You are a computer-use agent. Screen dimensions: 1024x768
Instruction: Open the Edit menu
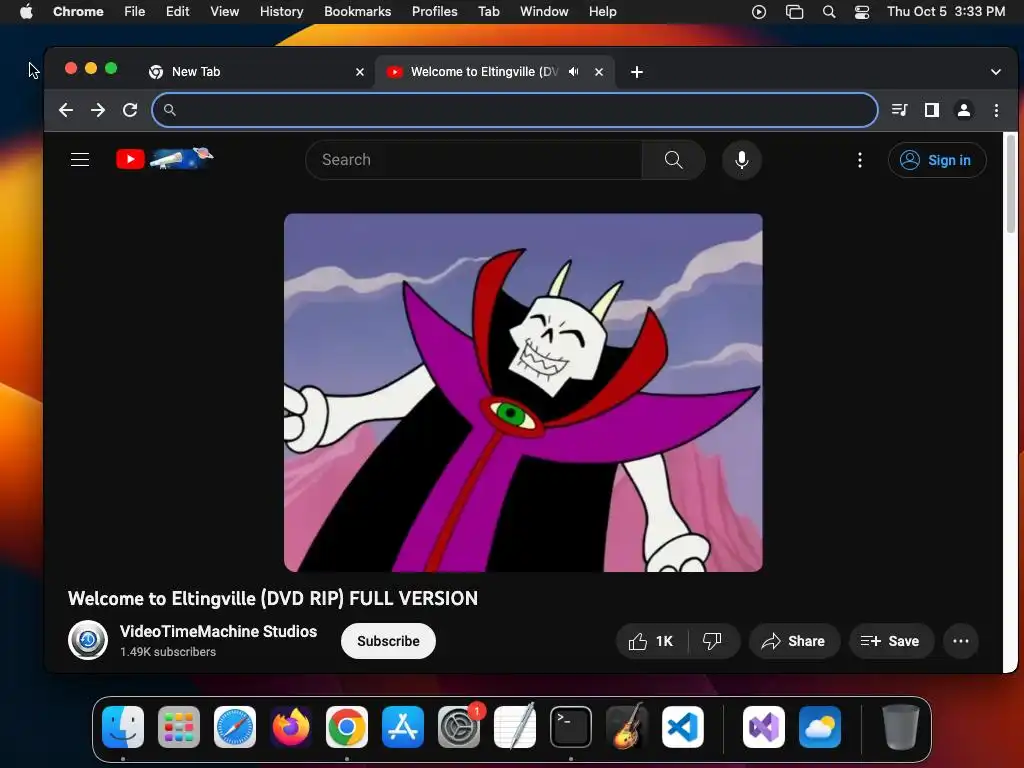[x=177, y=12]
